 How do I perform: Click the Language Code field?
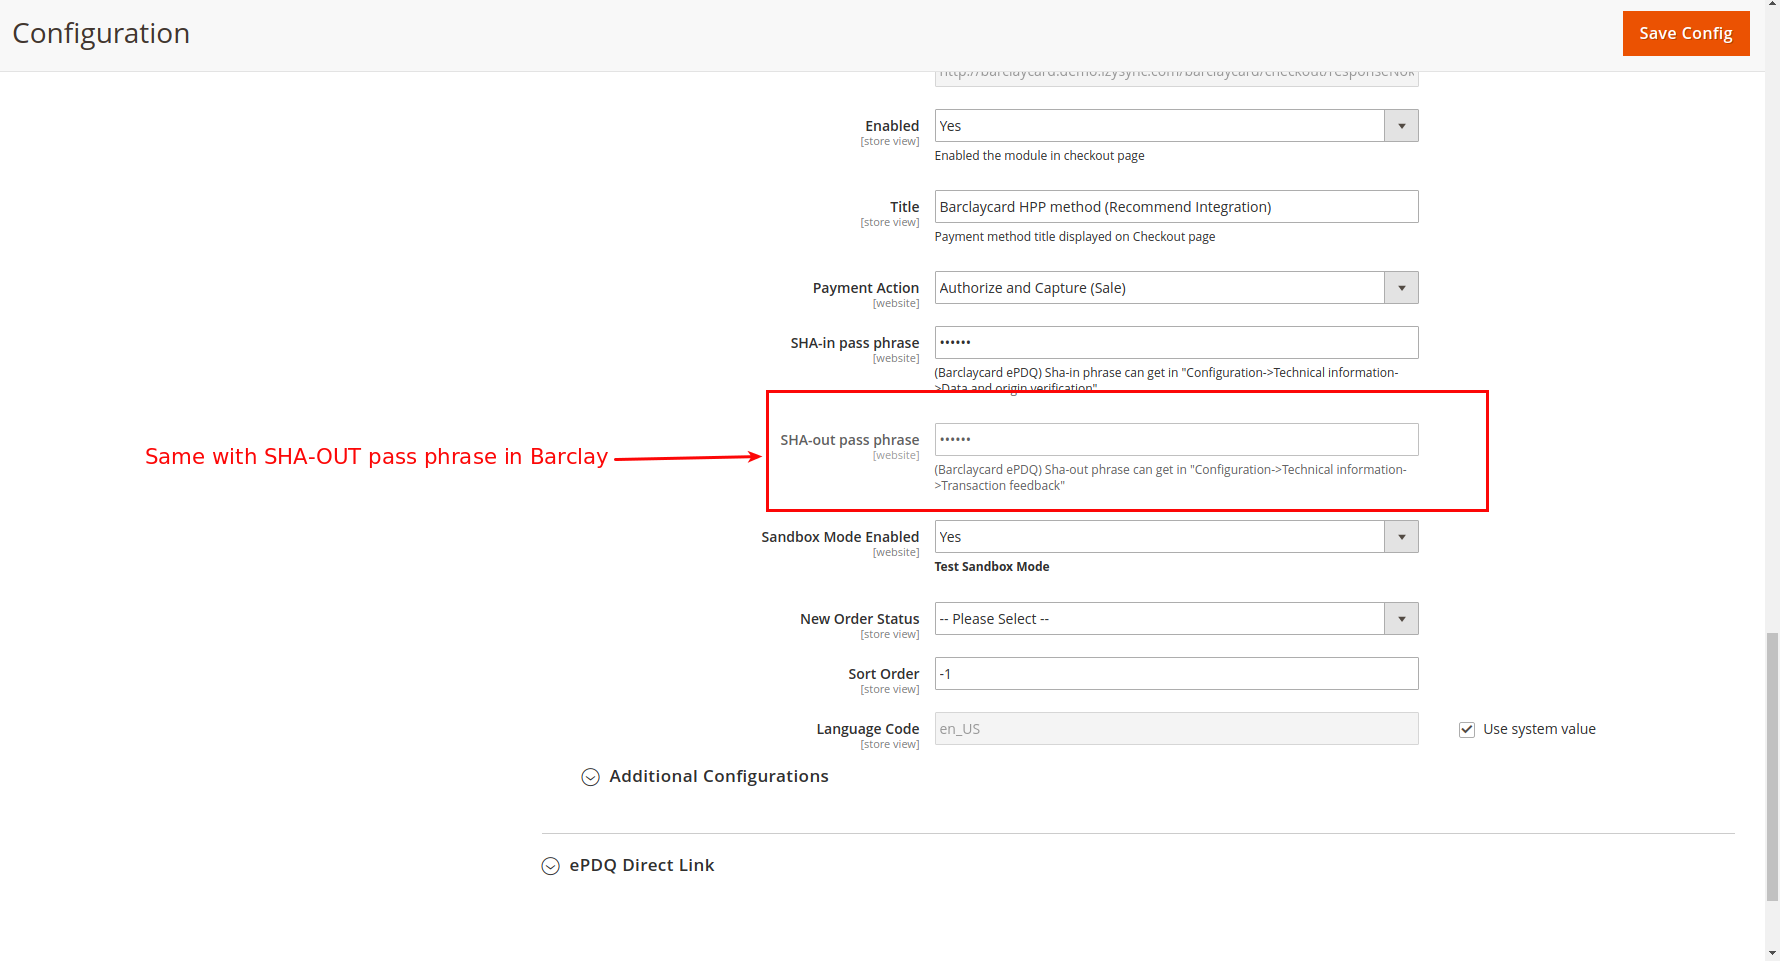[1175, 729]
